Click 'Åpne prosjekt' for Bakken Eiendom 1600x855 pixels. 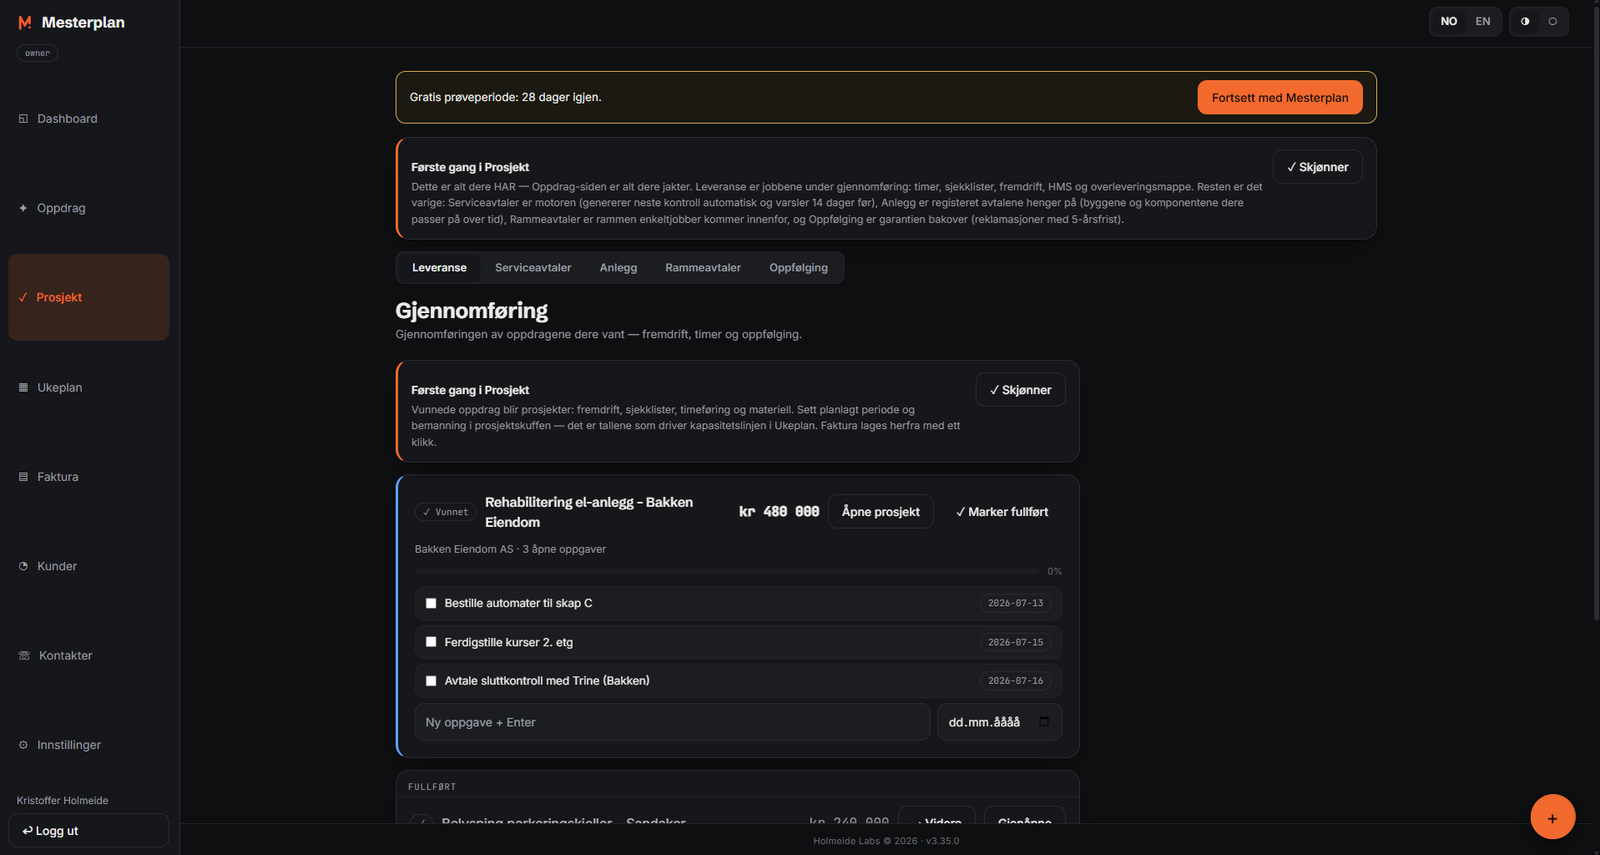pyautogui.click(x=881, y=512)
